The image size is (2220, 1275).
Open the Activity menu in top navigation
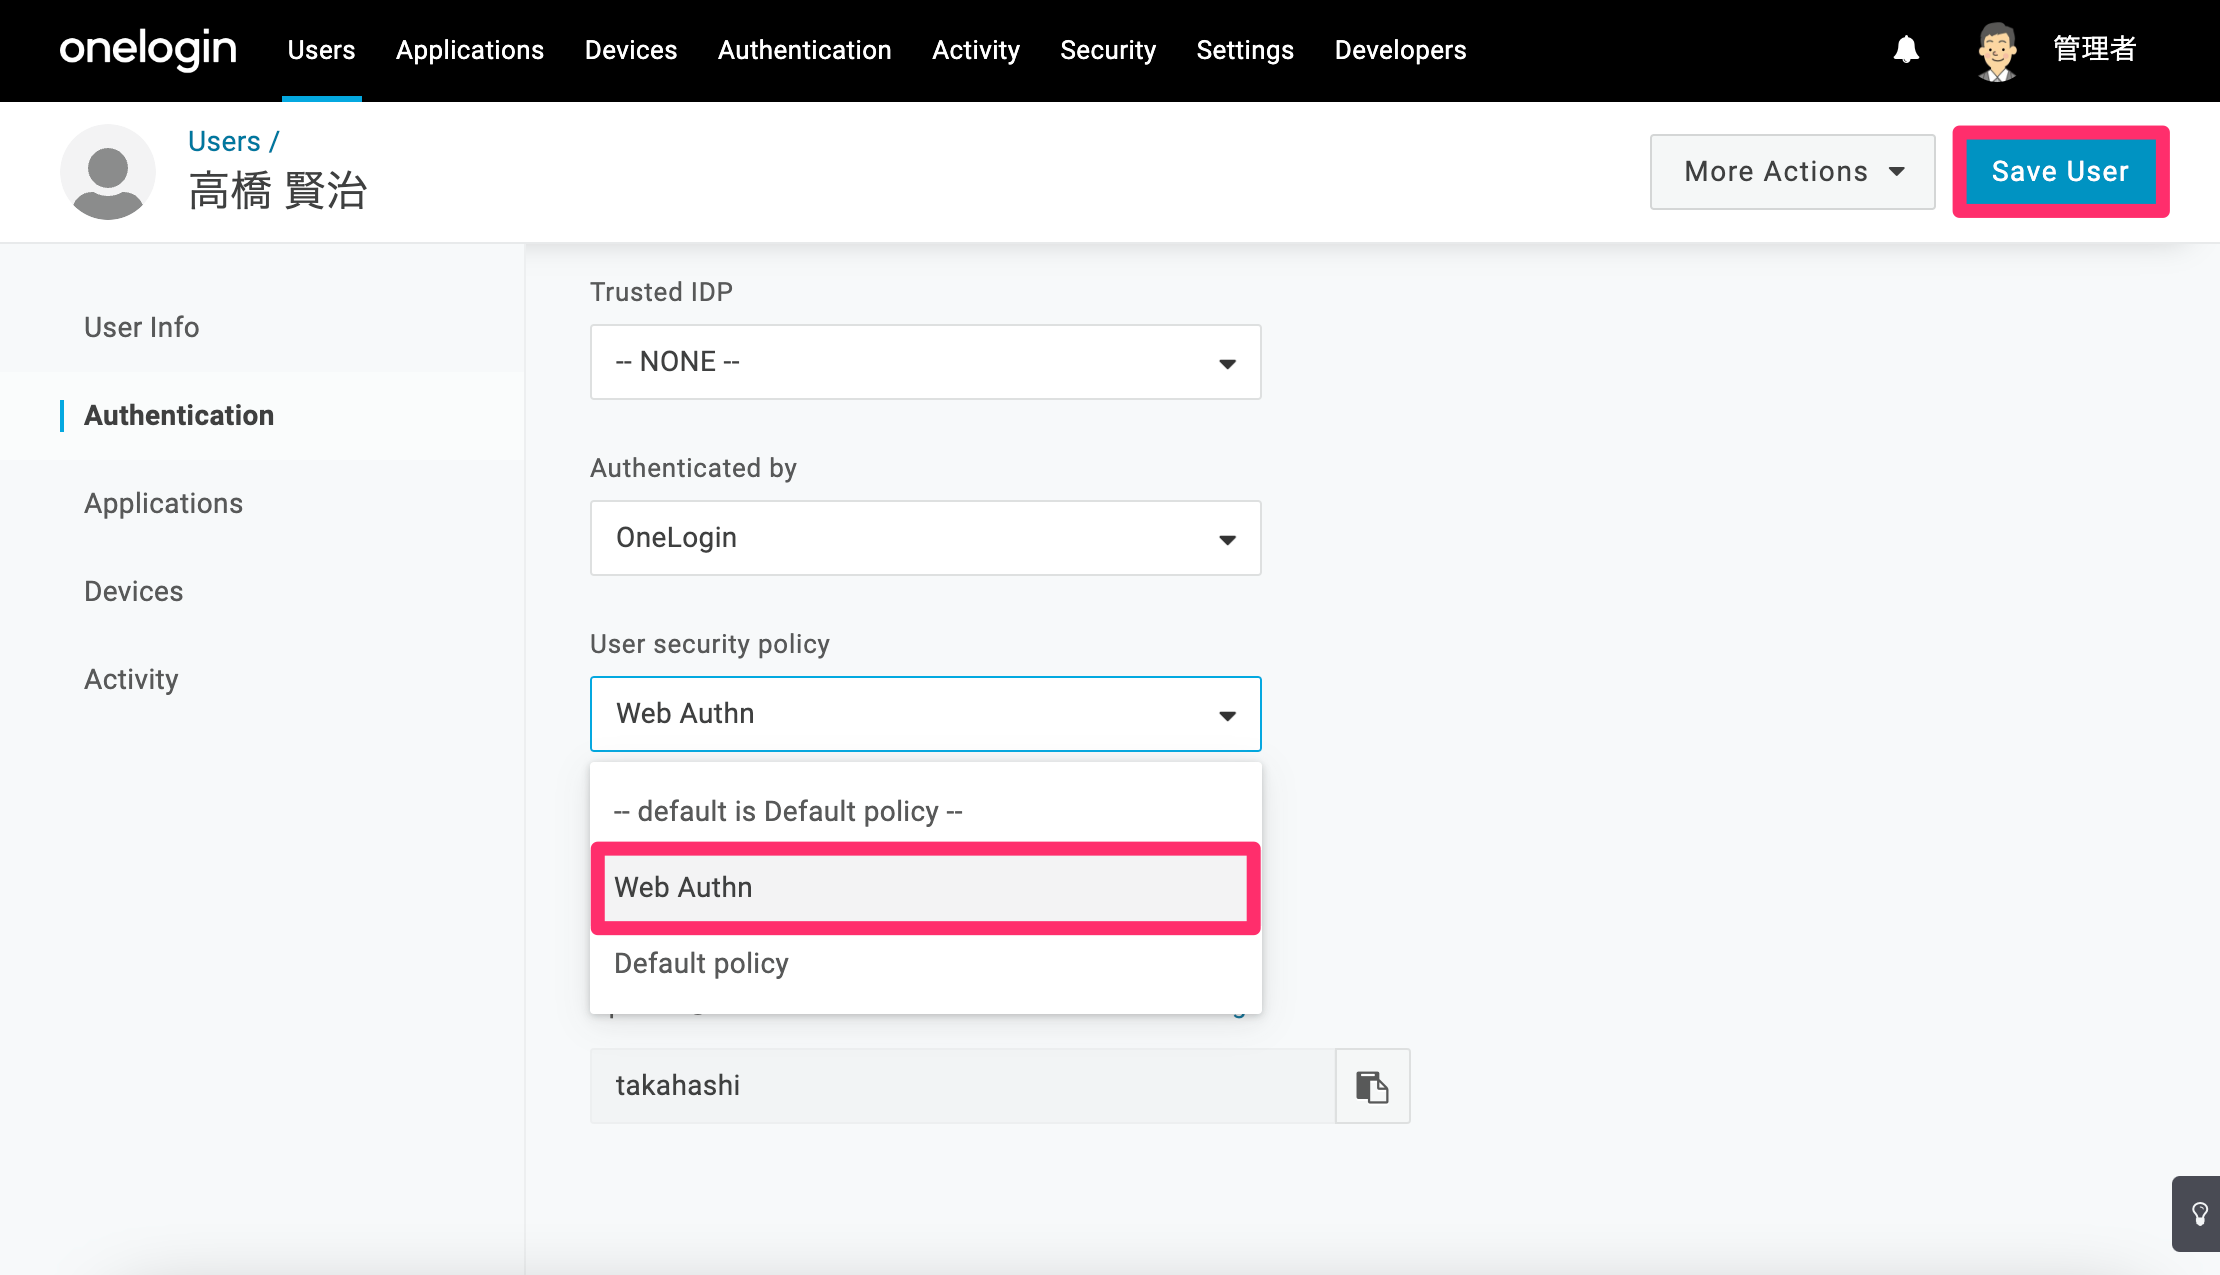[976, 50]
